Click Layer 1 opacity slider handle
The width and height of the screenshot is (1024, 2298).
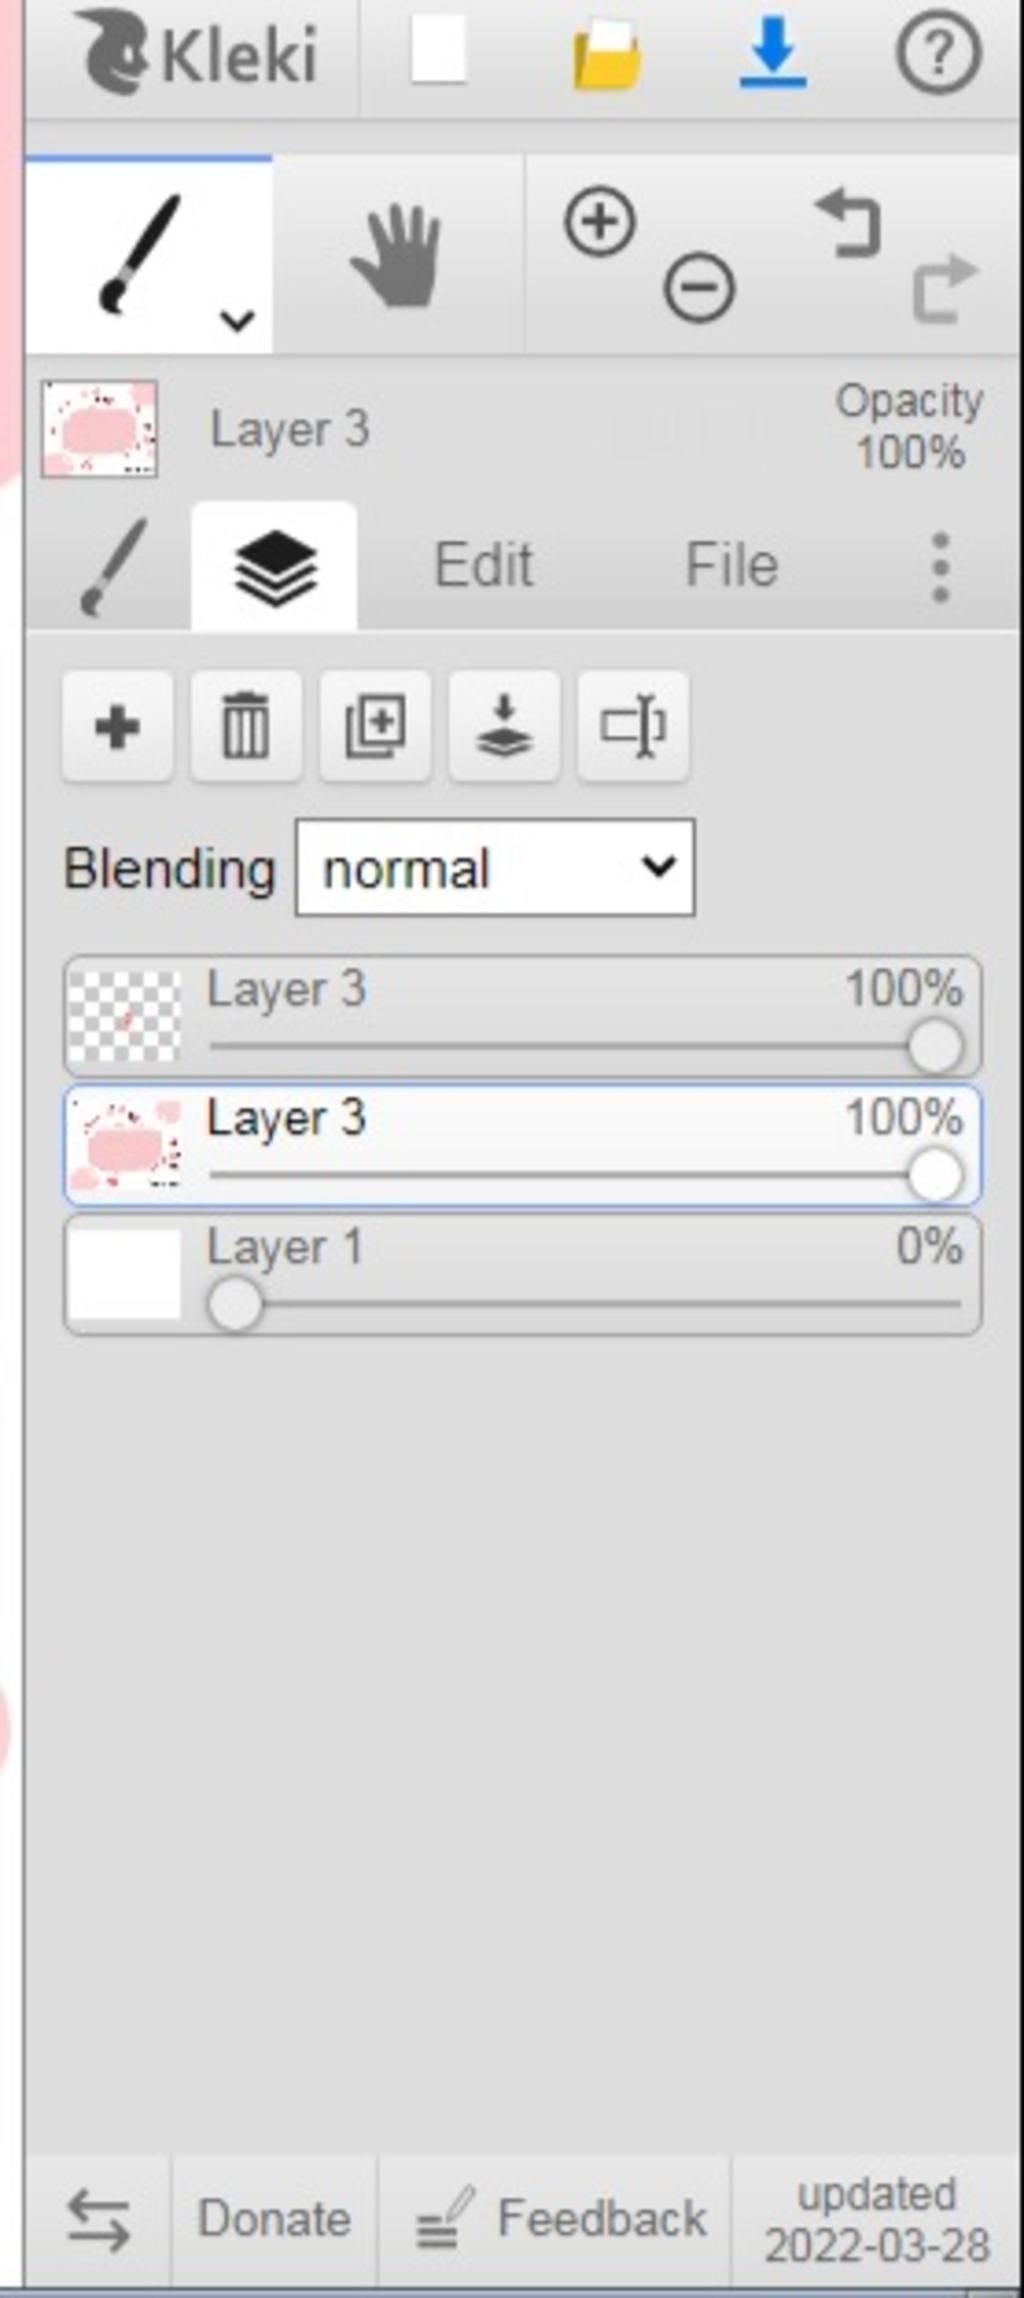(x=235, y=1304)
